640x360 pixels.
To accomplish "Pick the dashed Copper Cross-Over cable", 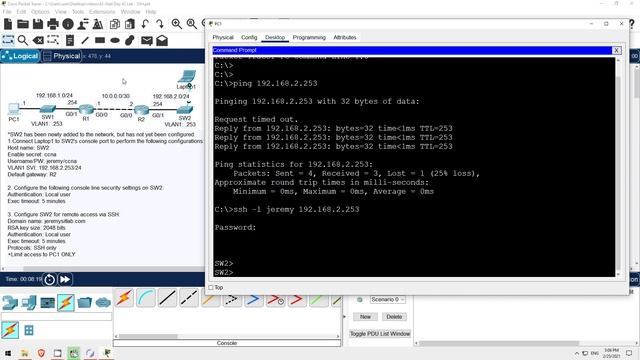I will pos(189,298).
